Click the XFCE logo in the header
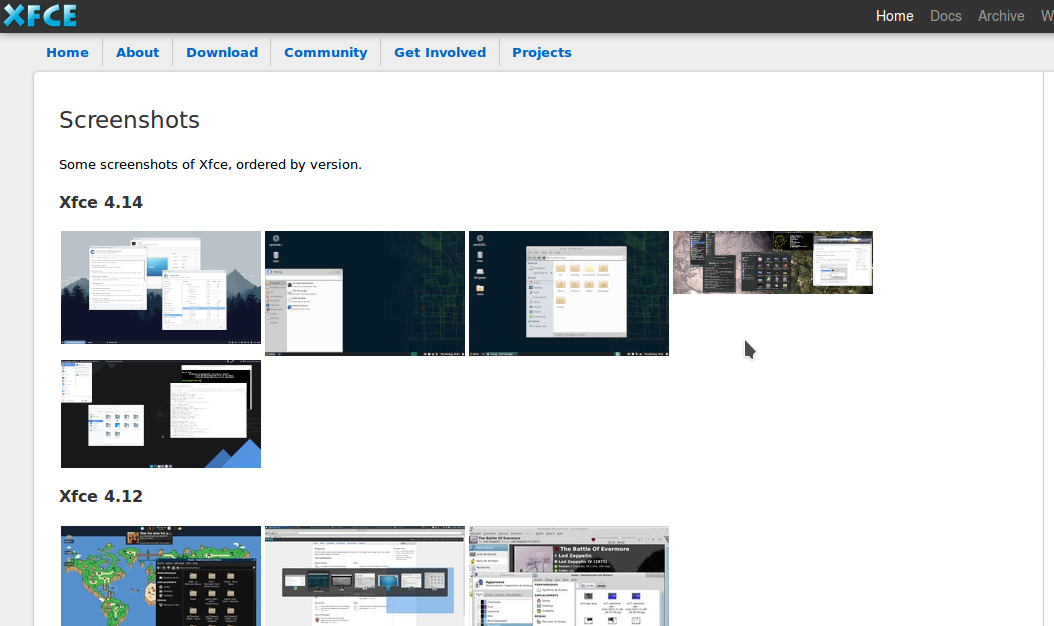The image size is (1054, 626). pos(40,15)
